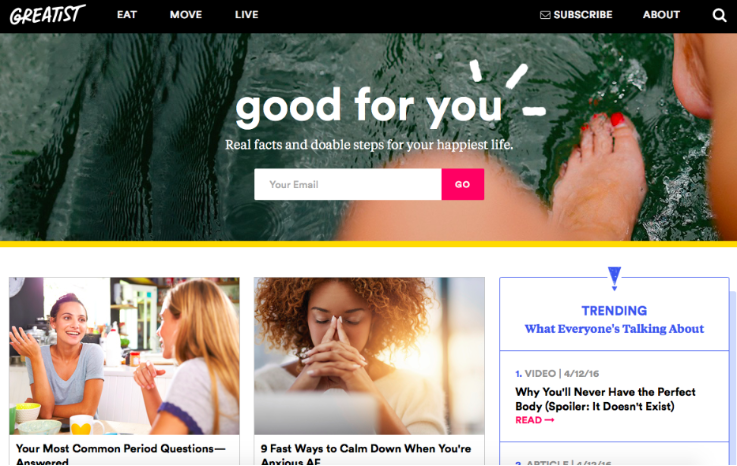Click the SUBSCRIBE link
This screenshot has width=737, height=466.
click(x=582, y=15)
